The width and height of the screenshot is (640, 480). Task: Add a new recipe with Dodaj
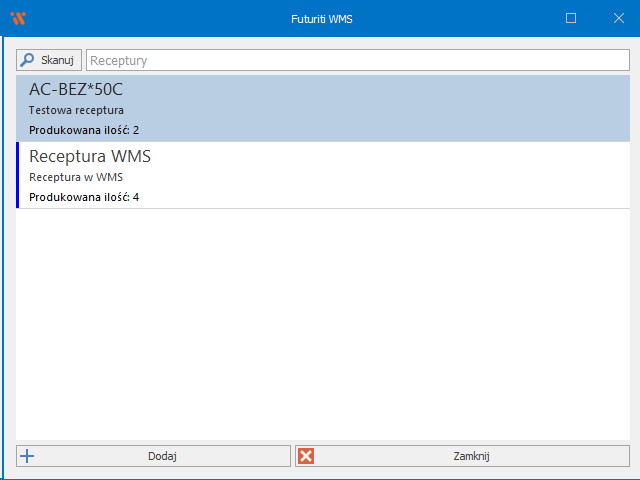click(x=161, y=456)
